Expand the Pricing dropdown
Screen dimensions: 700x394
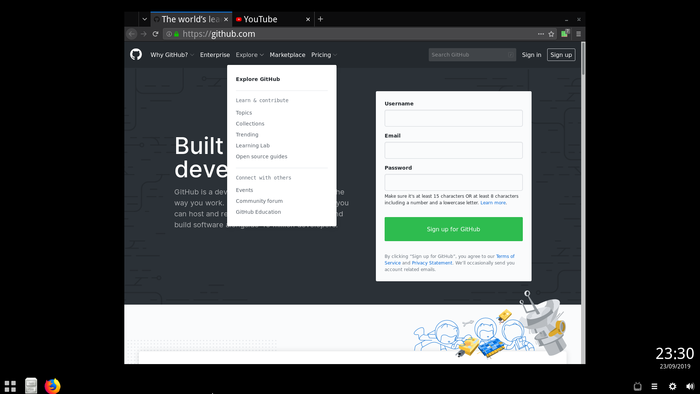324,54
